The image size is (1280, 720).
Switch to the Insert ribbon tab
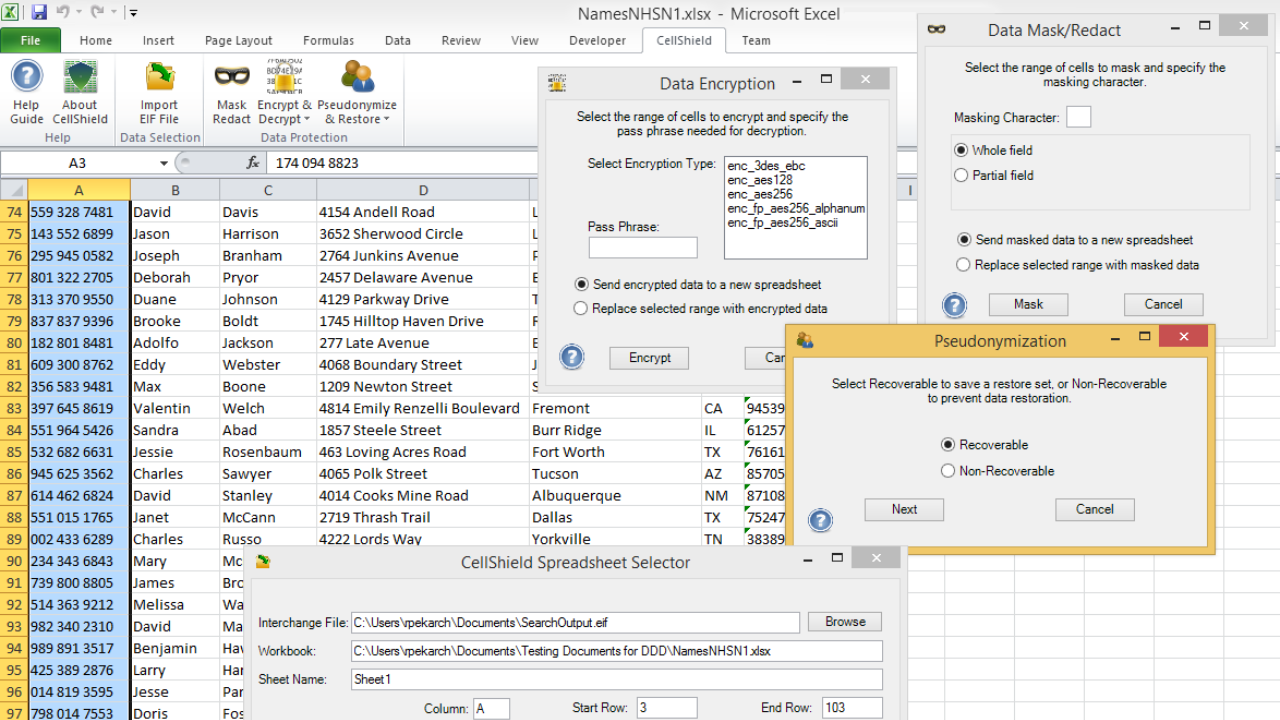point(158,41)
